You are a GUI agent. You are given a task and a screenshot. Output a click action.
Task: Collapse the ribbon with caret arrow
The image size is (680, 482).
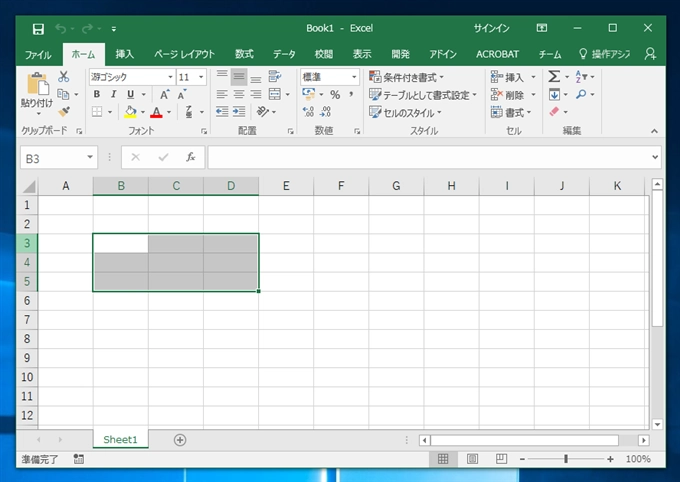tap(654, 131)
